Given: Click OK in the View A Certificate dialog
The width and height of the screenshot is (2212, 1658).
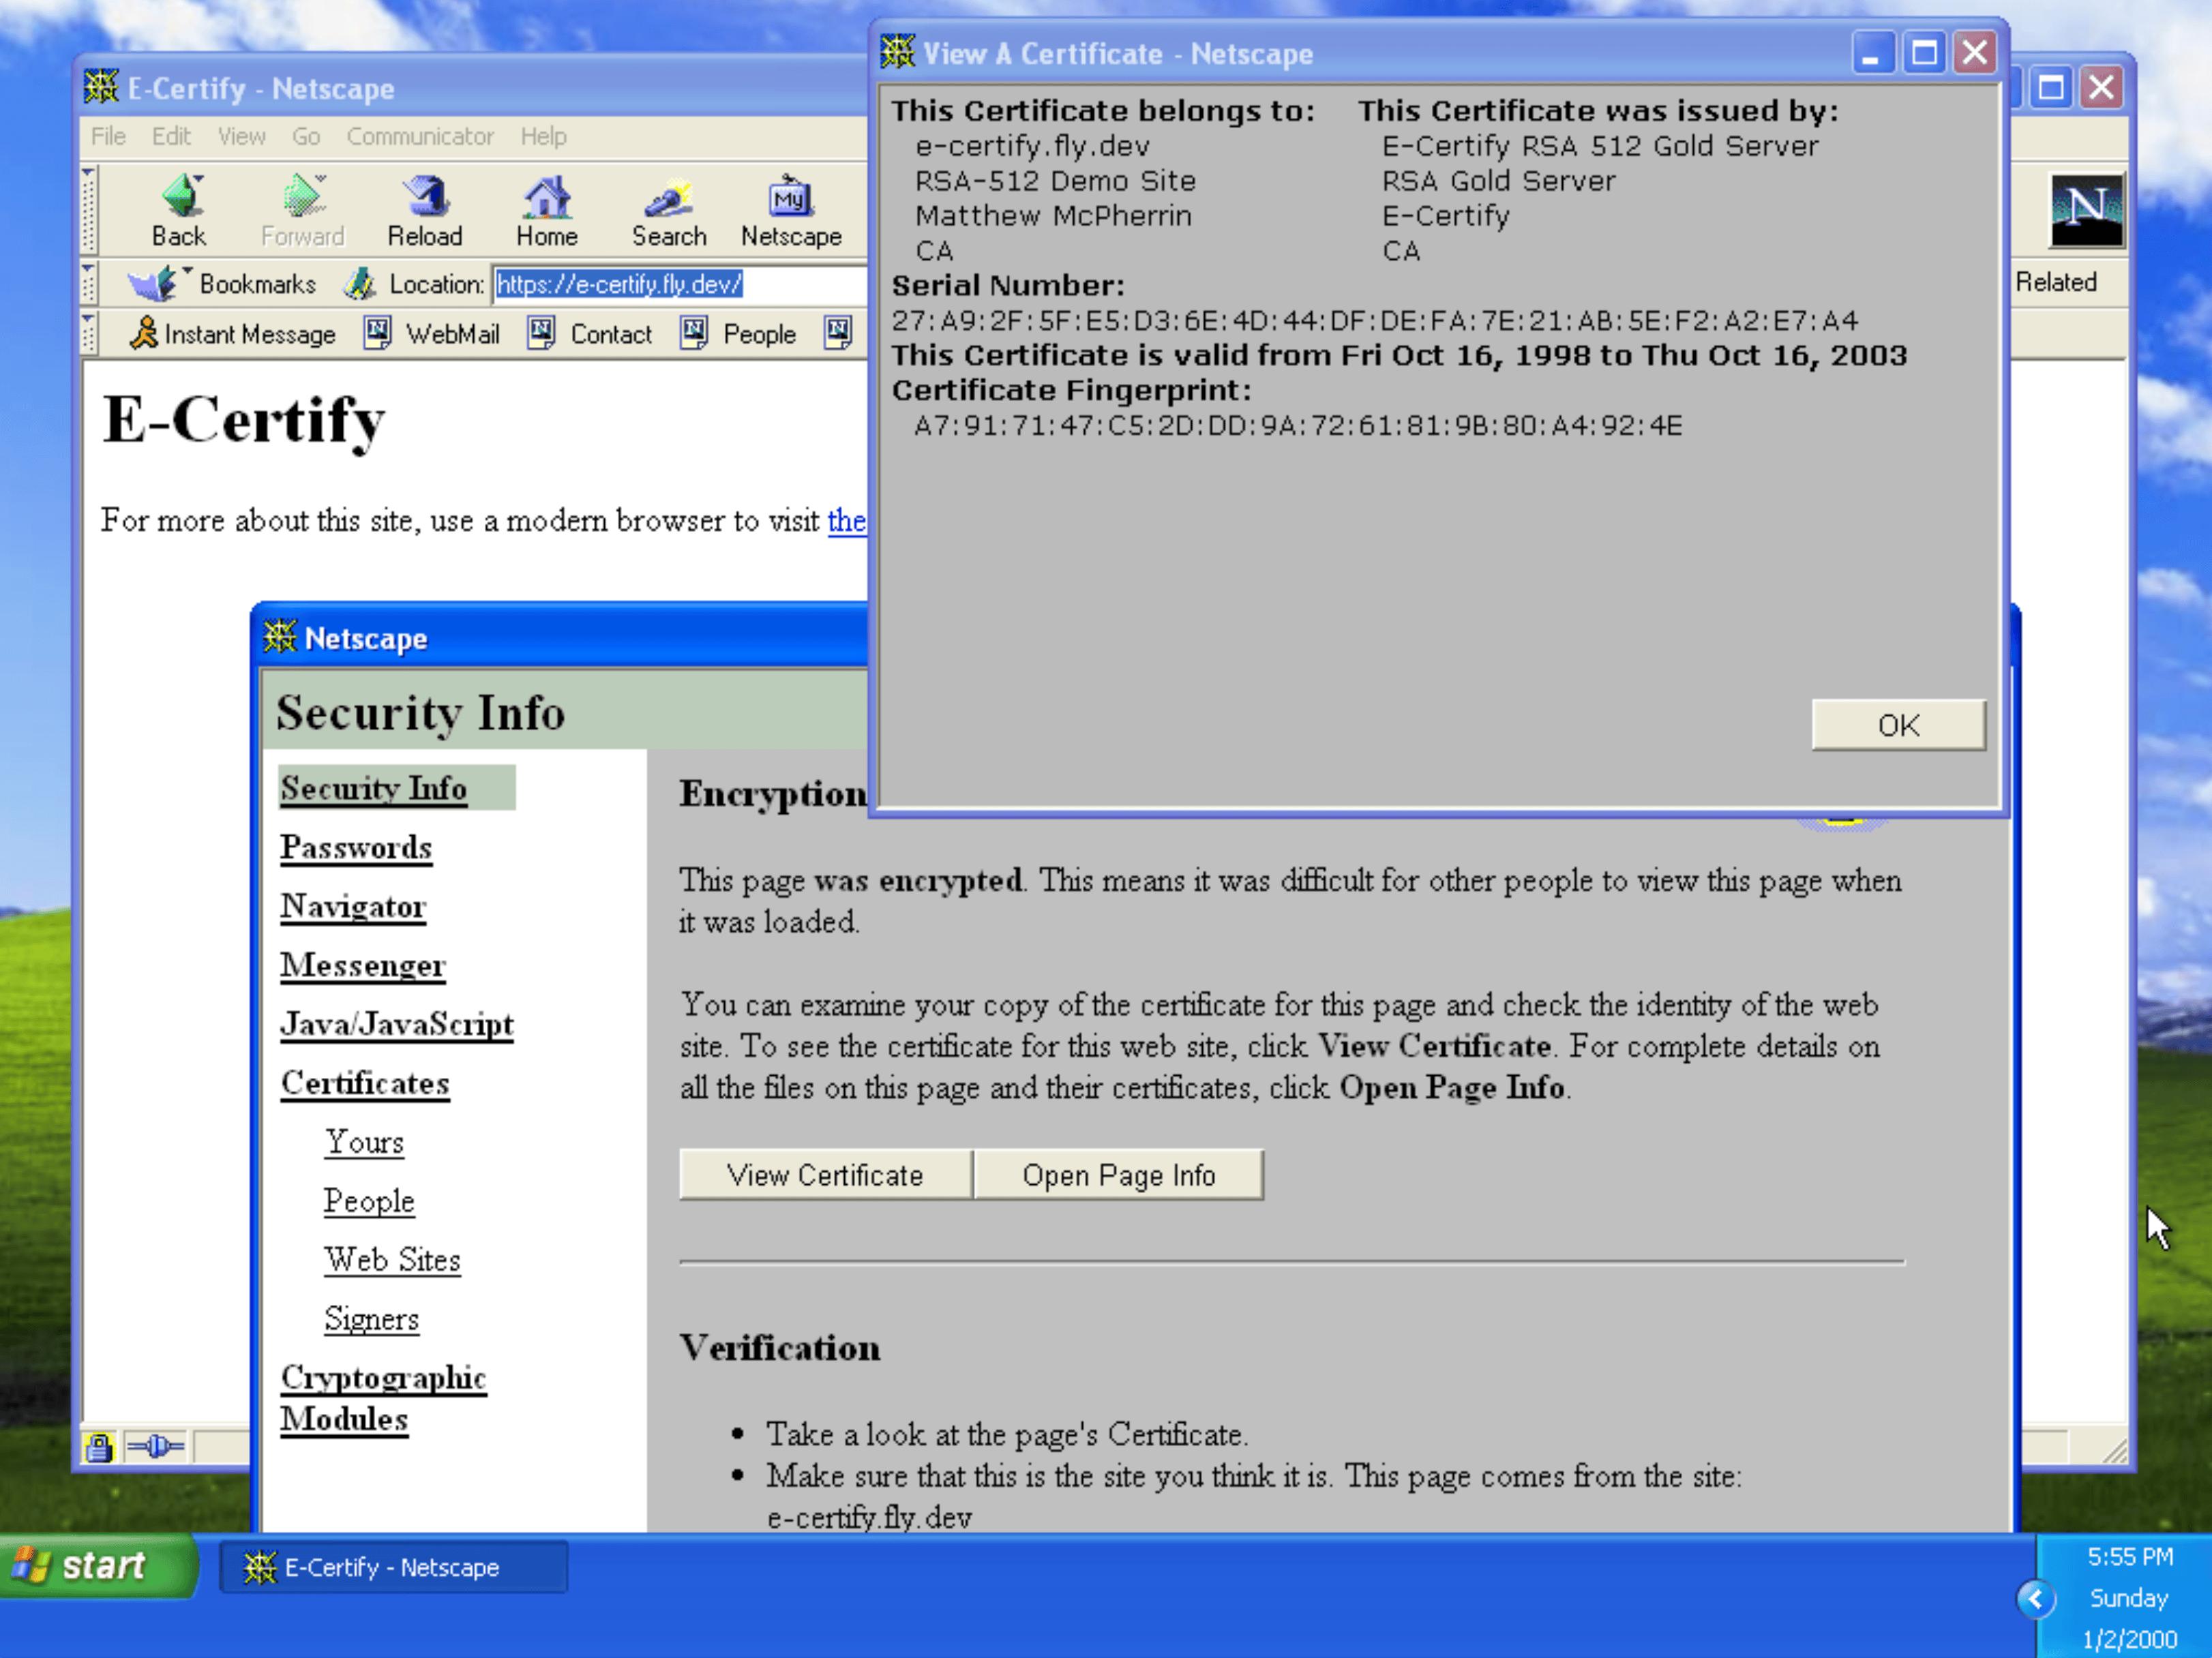Looking at the screenshot, I should [x=1898, y=725].
